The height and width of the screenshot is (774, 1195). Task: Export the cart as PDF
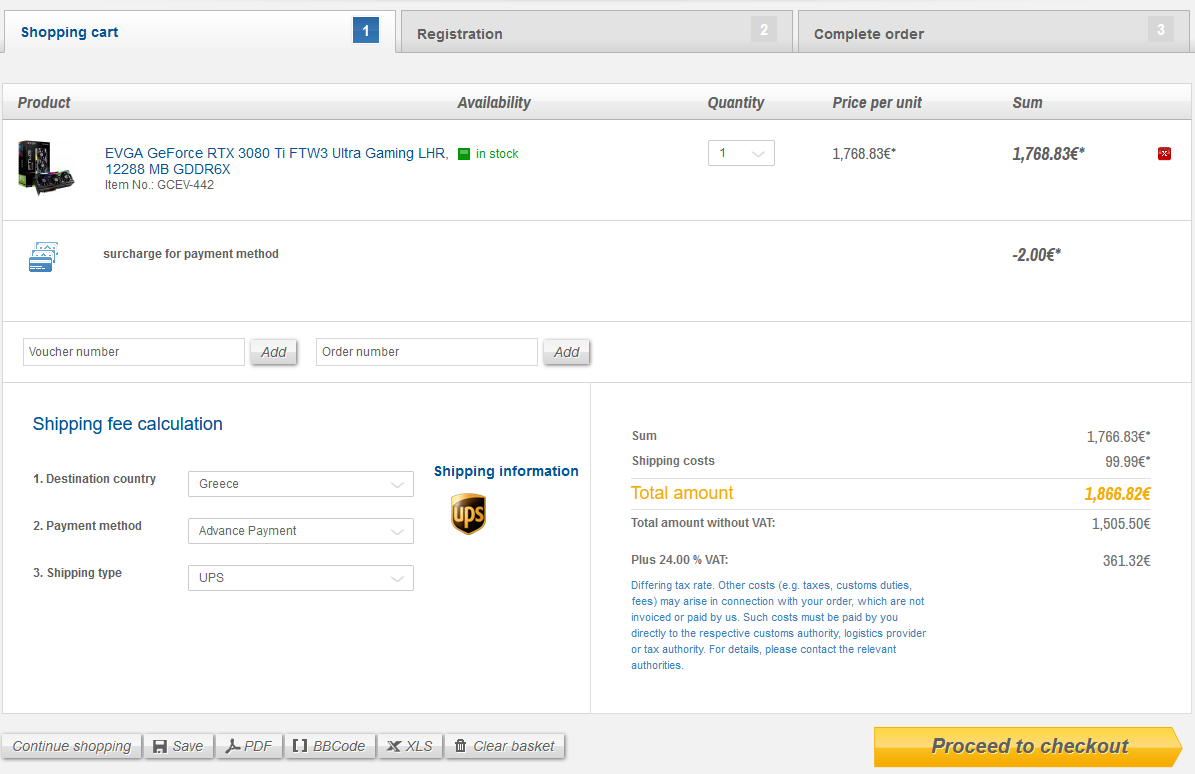pos(248,746)
